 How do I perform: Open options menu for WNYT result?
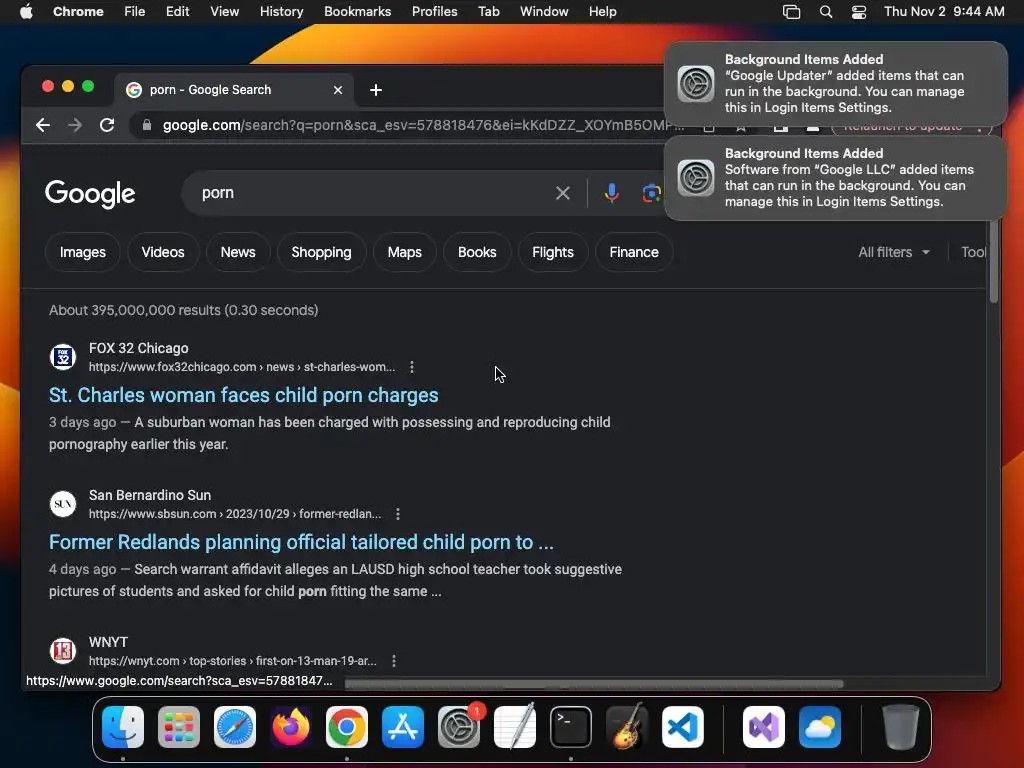tap(394, 661)
